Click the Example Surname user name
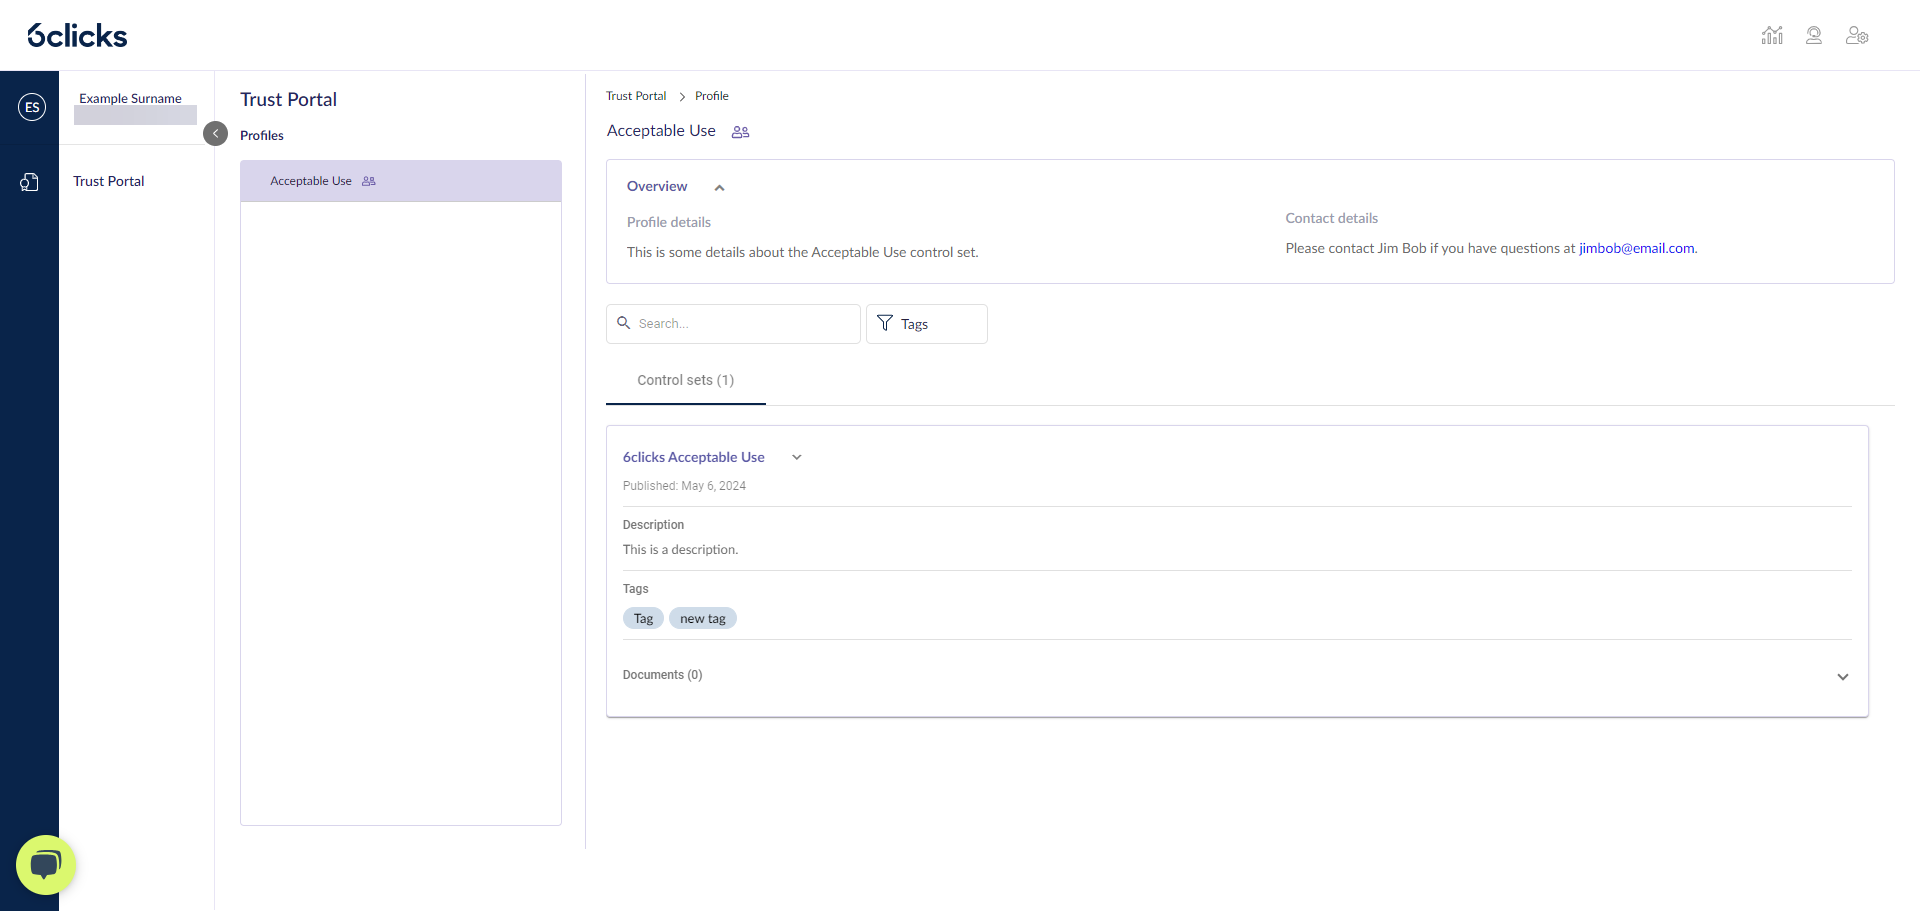This screenshot has width=1920, height=911. coord(131,98)
